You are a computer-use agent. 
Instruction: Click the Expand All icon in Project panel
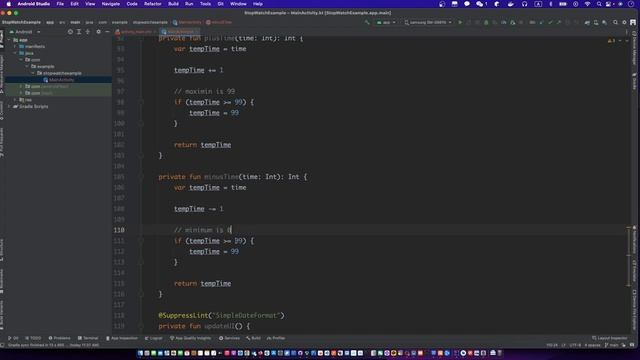pos(79,31)
